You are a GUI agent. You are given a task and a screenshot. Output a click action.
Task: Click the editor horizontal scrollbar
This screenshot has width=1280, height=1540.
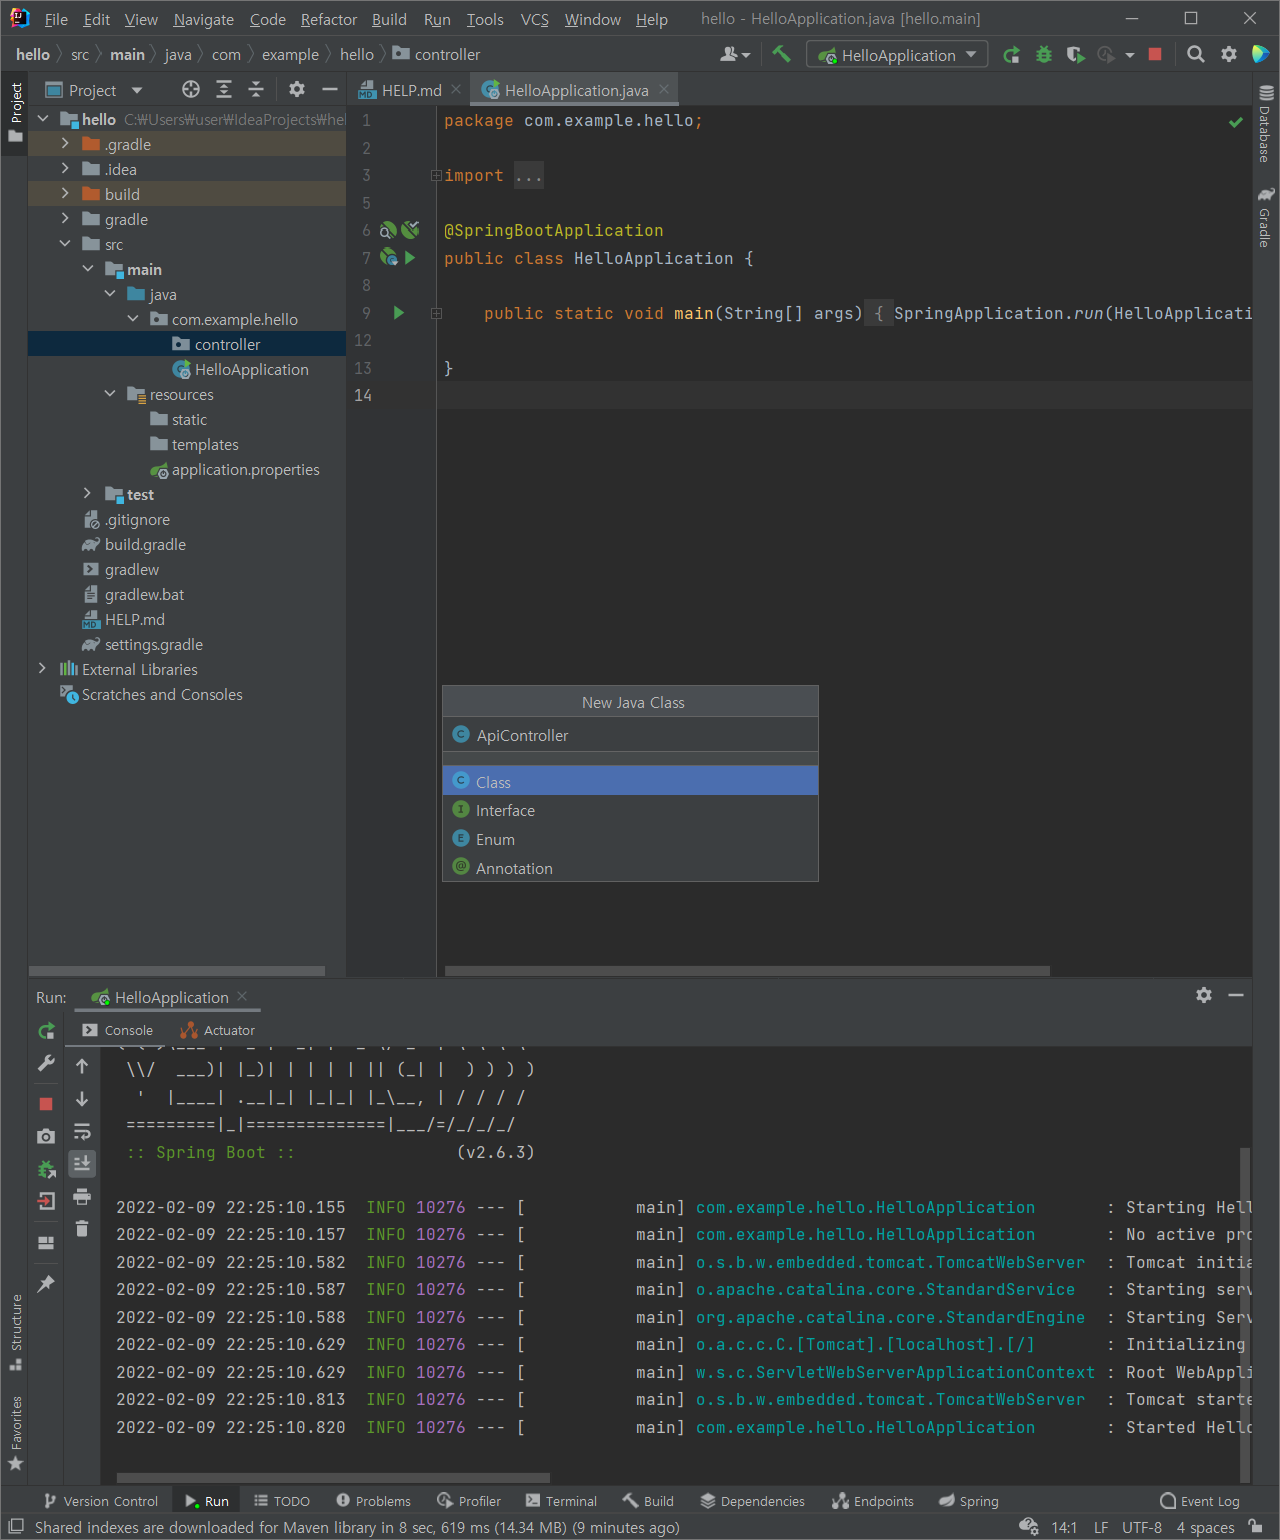click(747, 970)
